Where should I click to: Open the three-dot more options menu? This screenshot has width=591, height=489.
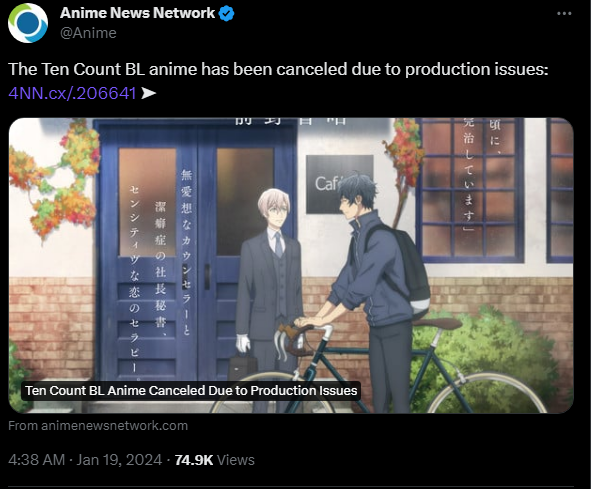coord(564,14)
